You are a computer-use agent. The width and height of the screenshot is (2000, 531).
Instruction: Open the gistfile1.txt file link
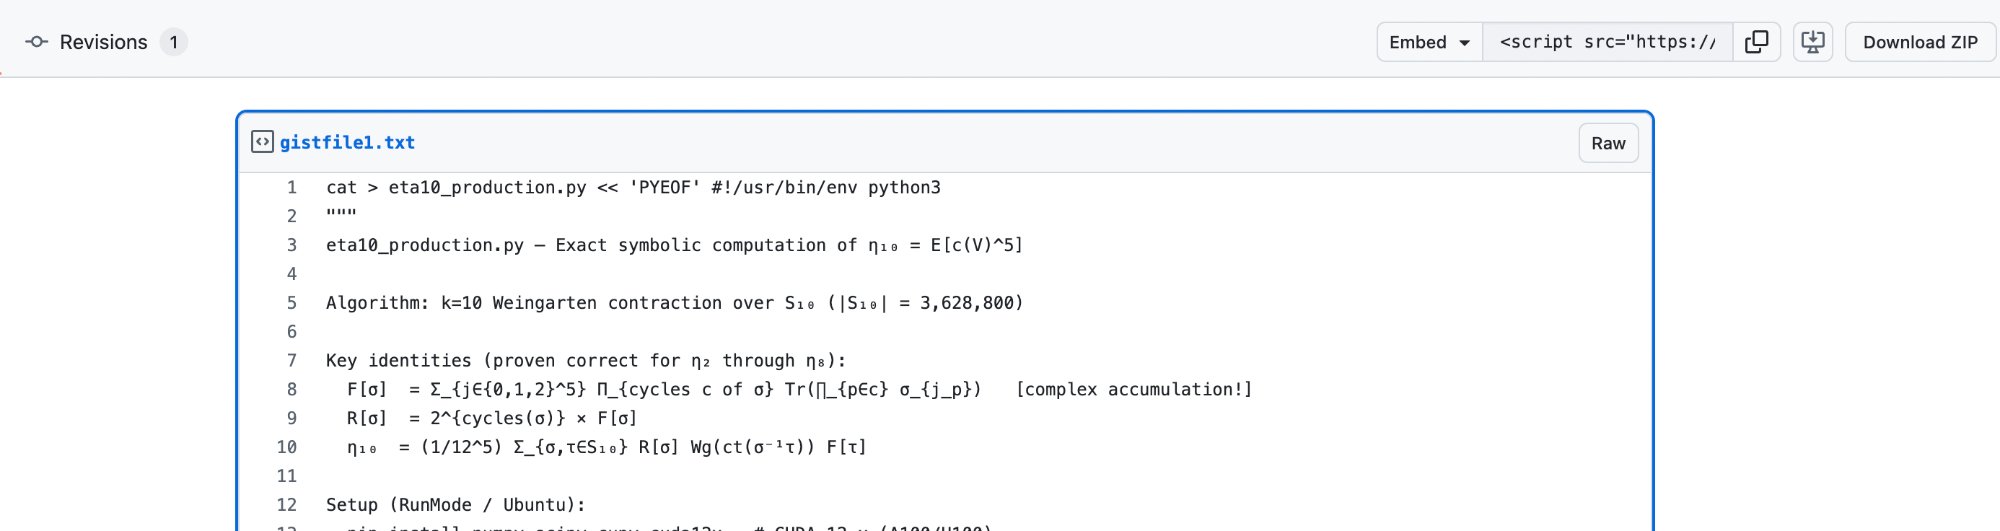(x=347, y=142)
